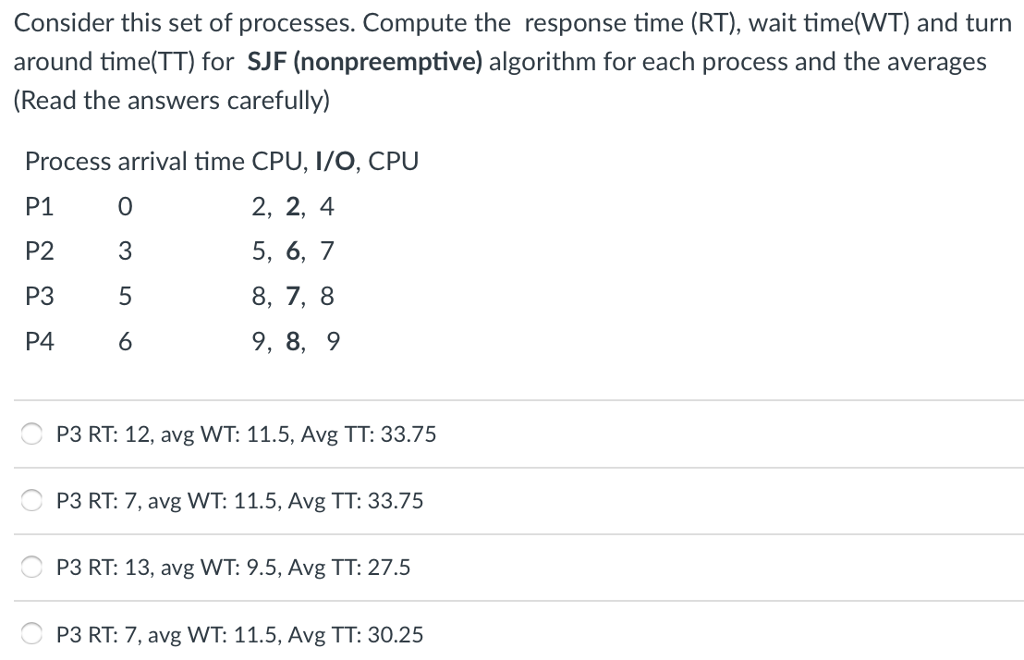Click label text ending 'Avg TT: 30.25'
Screen dimensions: 1024x660
pyautogui.click(x=240, y=635)
